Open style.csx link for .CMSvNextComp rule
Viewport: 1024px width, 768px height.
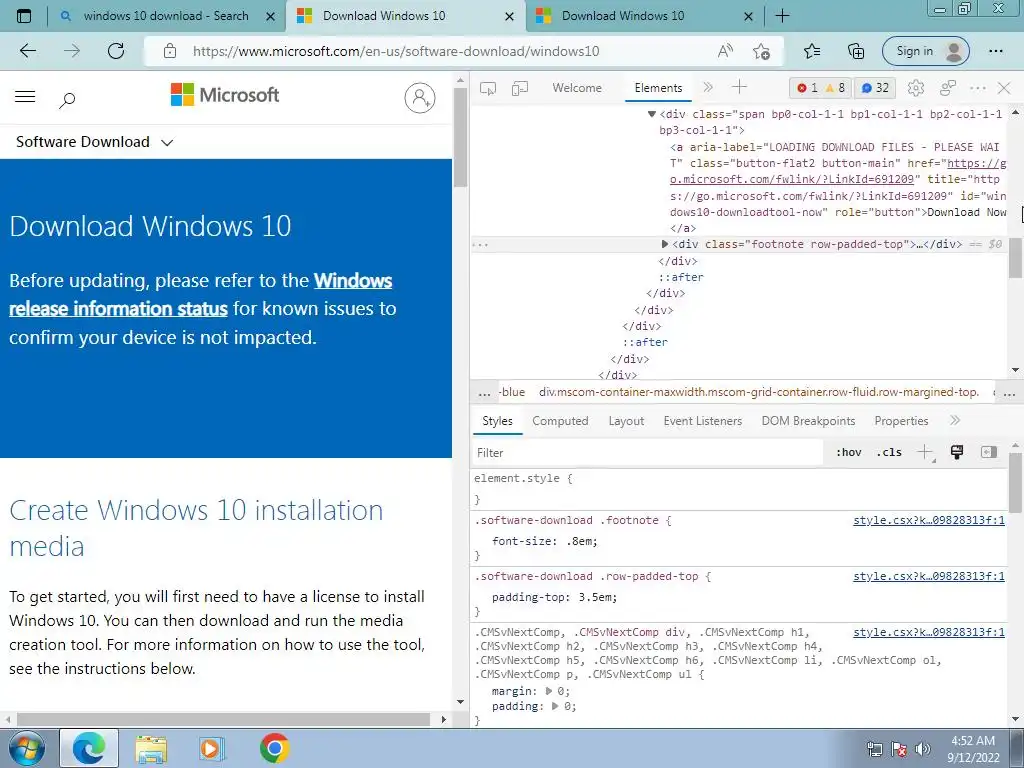(929, 633)
